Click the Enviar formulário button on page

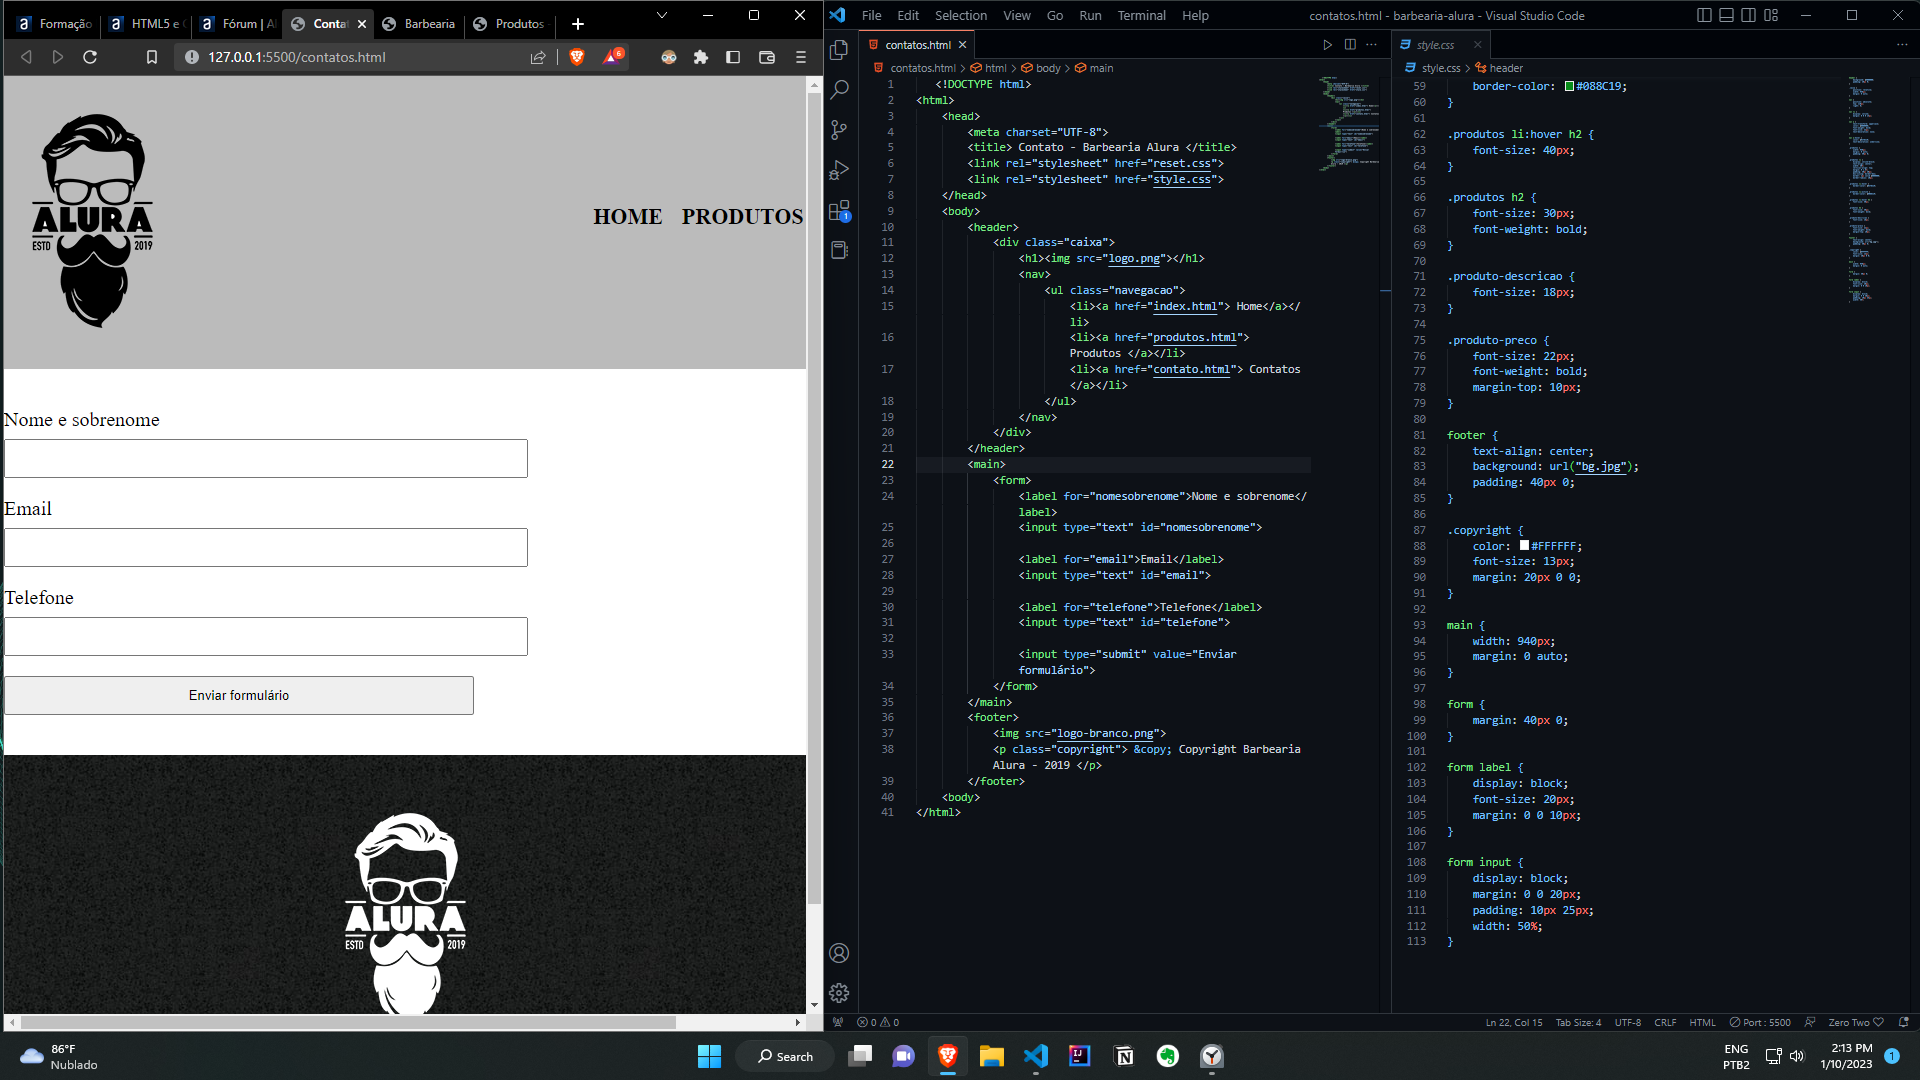coord(239,695)
